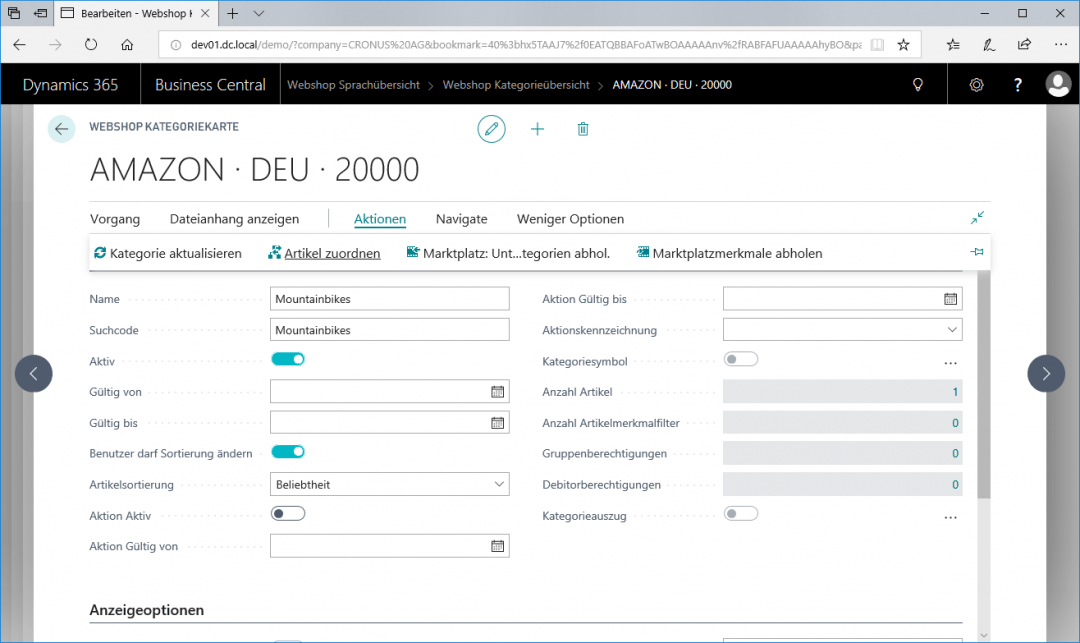Viewport: 1080px width, 643px height.
Task: Run Kategorie aktualisieren action
Action: (168, 253)
